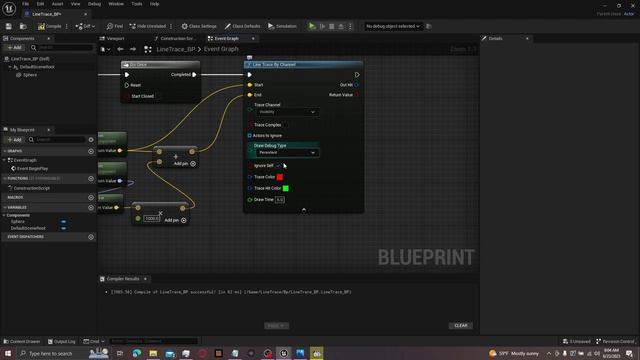640x360 pixels.
Task: Open the Edit menu
Action: [x=40, y=4]
